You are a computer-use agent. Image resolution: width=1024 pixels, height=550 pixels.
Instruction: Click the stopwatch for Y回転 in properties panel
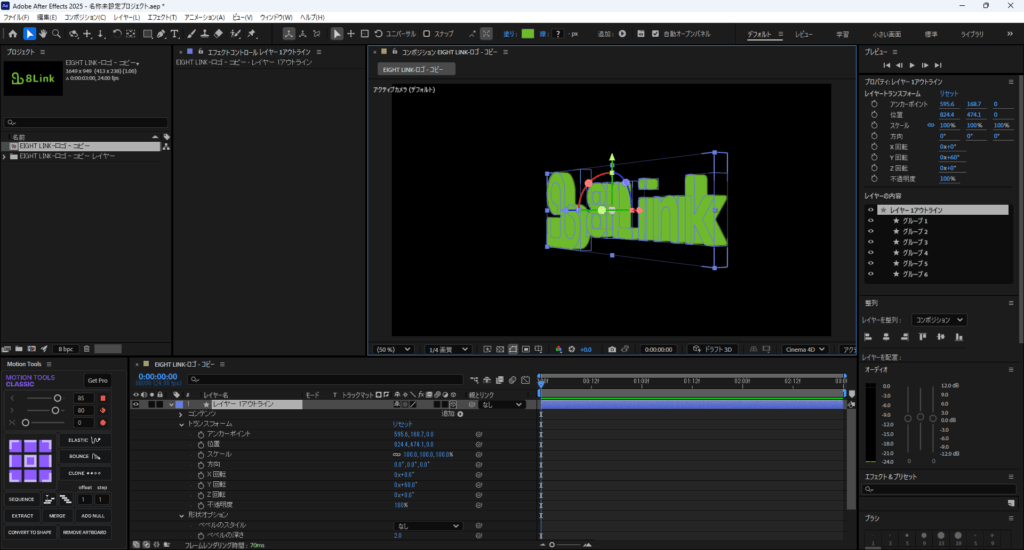(x=874, y=157)
